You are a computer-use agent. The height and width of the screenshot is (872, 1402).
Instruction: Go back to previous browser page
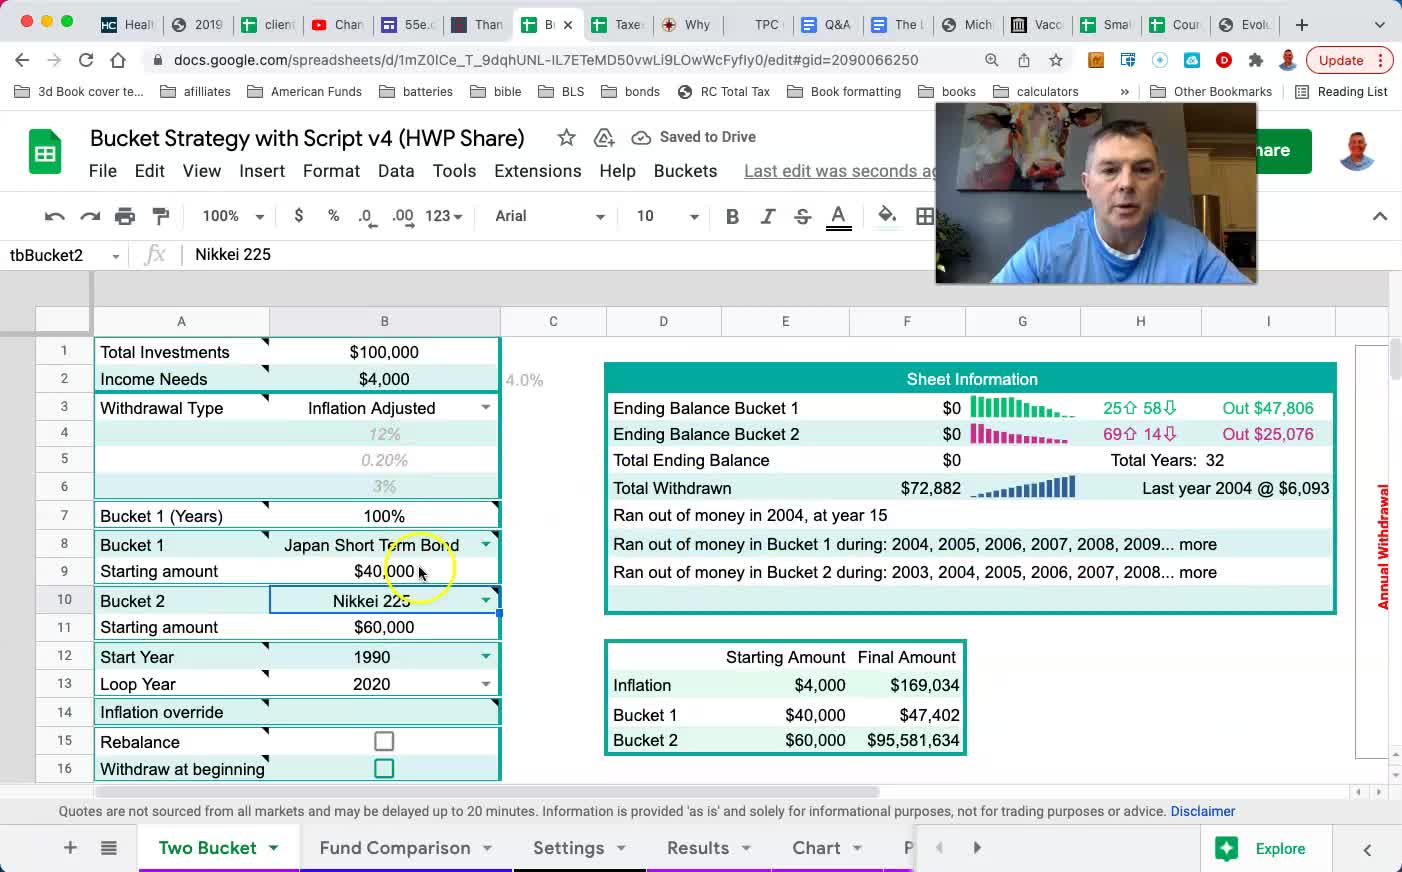[22, 60]
